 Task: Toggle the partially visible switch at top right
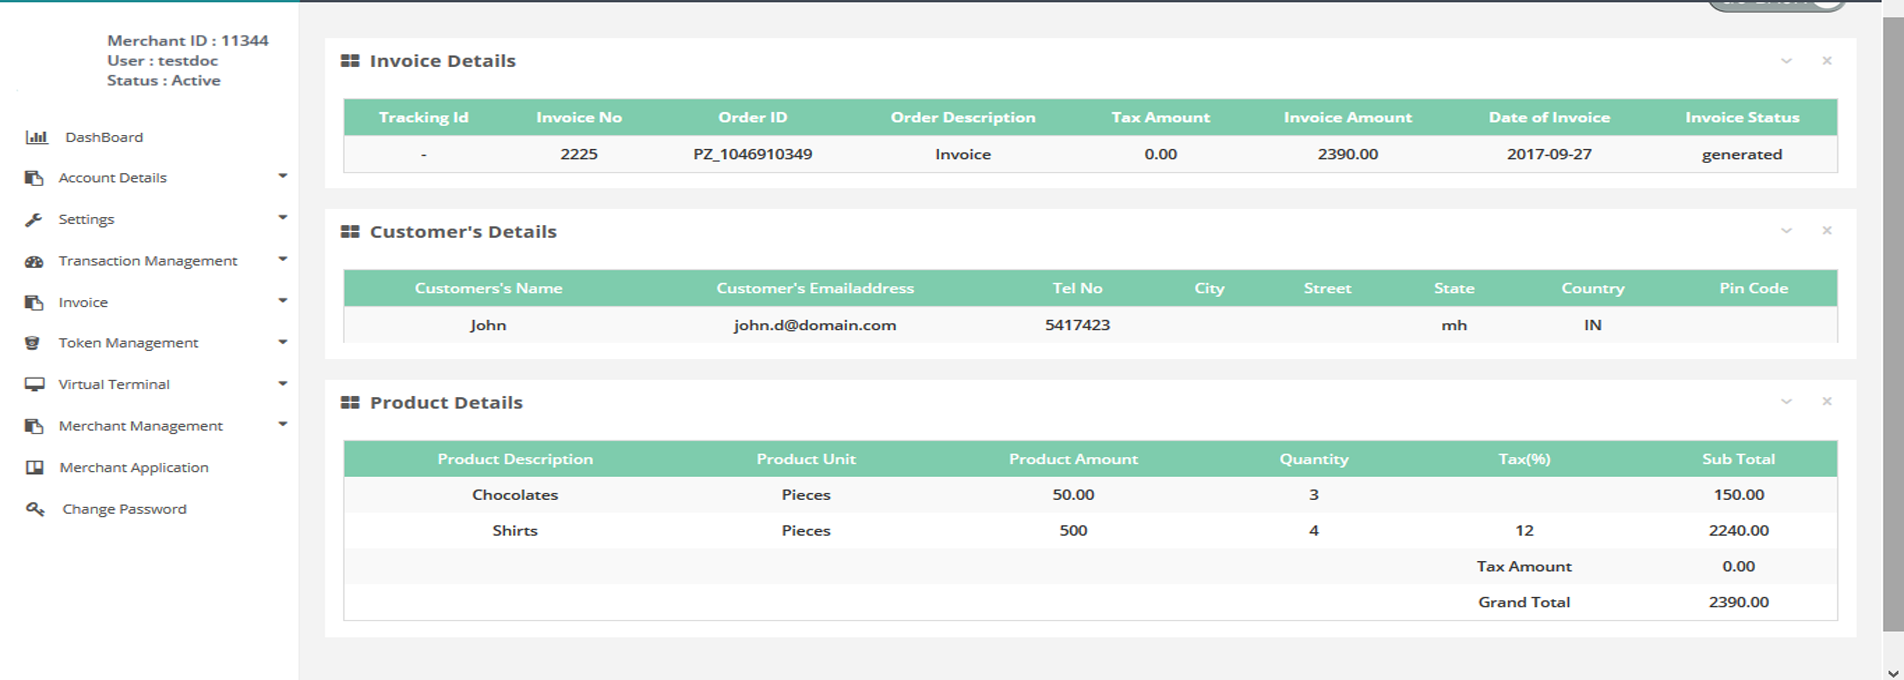(x=1777, y=4)
